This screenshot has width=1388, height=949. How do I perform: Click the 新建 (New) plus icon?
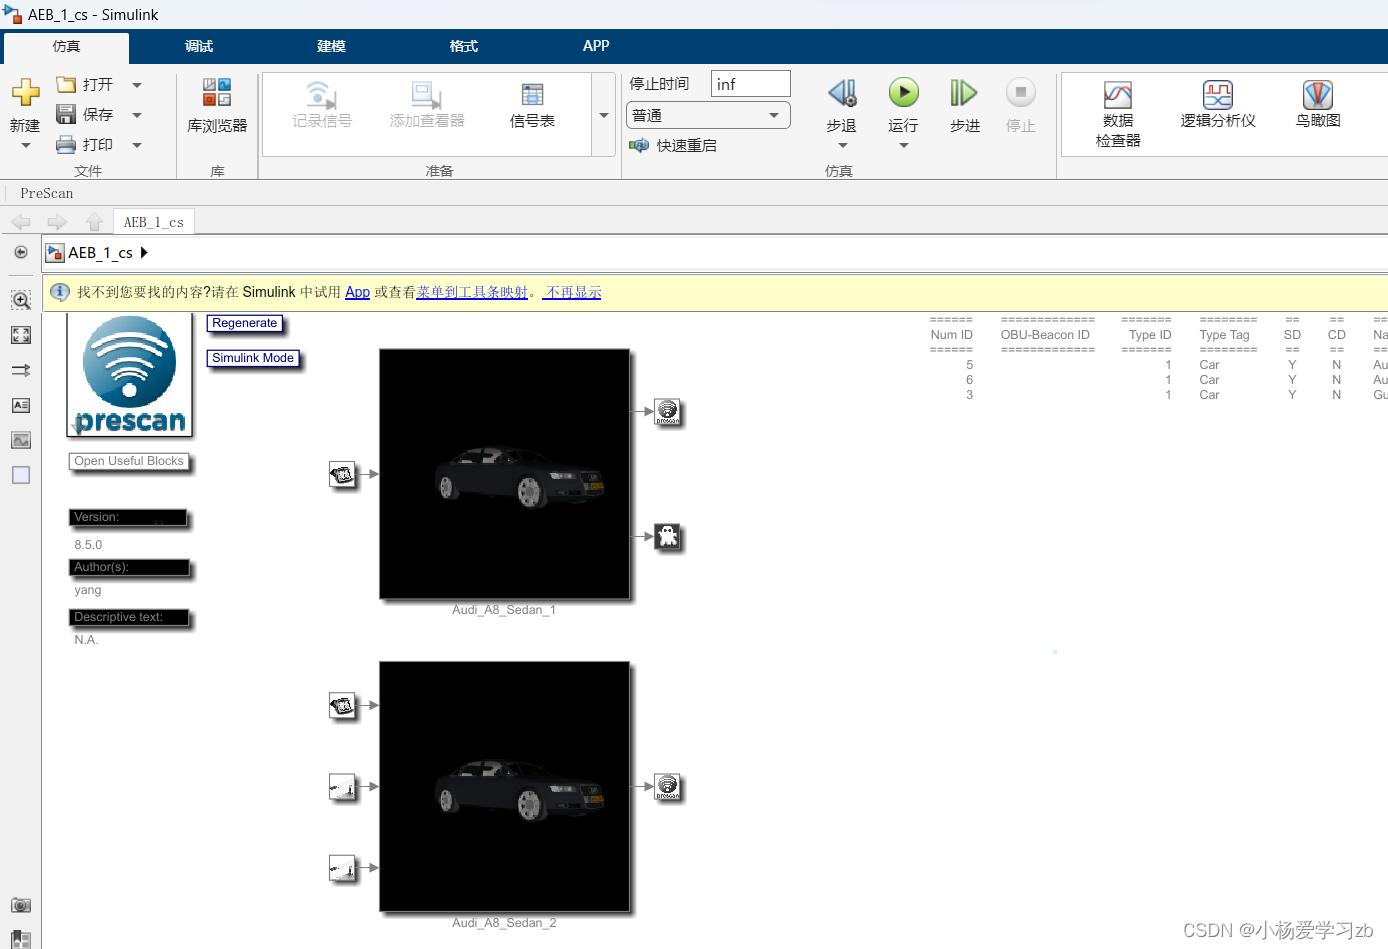[x=25, y=93]
